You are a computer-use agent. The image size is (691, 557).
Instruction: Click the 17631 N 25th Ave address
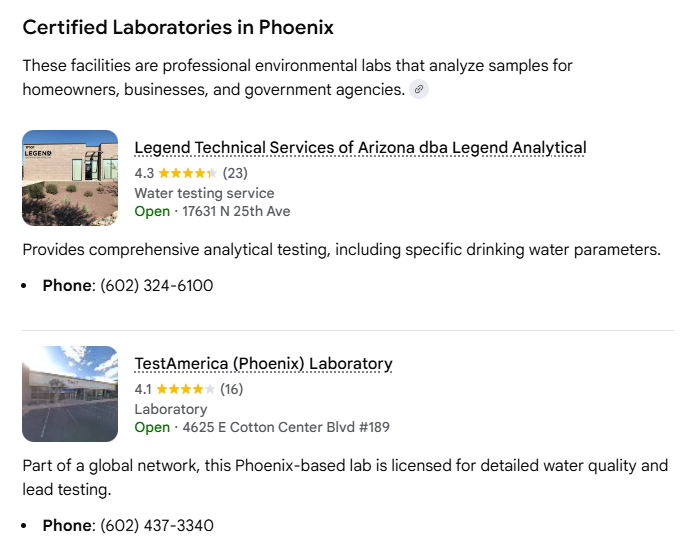pos(236,211)
